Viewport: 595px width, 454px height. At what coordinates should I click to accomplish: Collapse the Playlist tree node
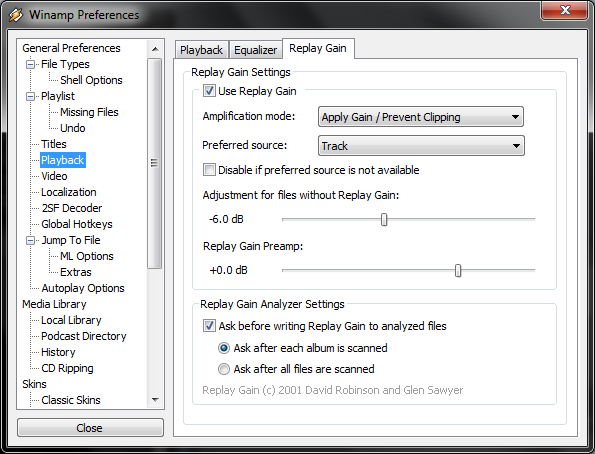[x=30, y=96]
